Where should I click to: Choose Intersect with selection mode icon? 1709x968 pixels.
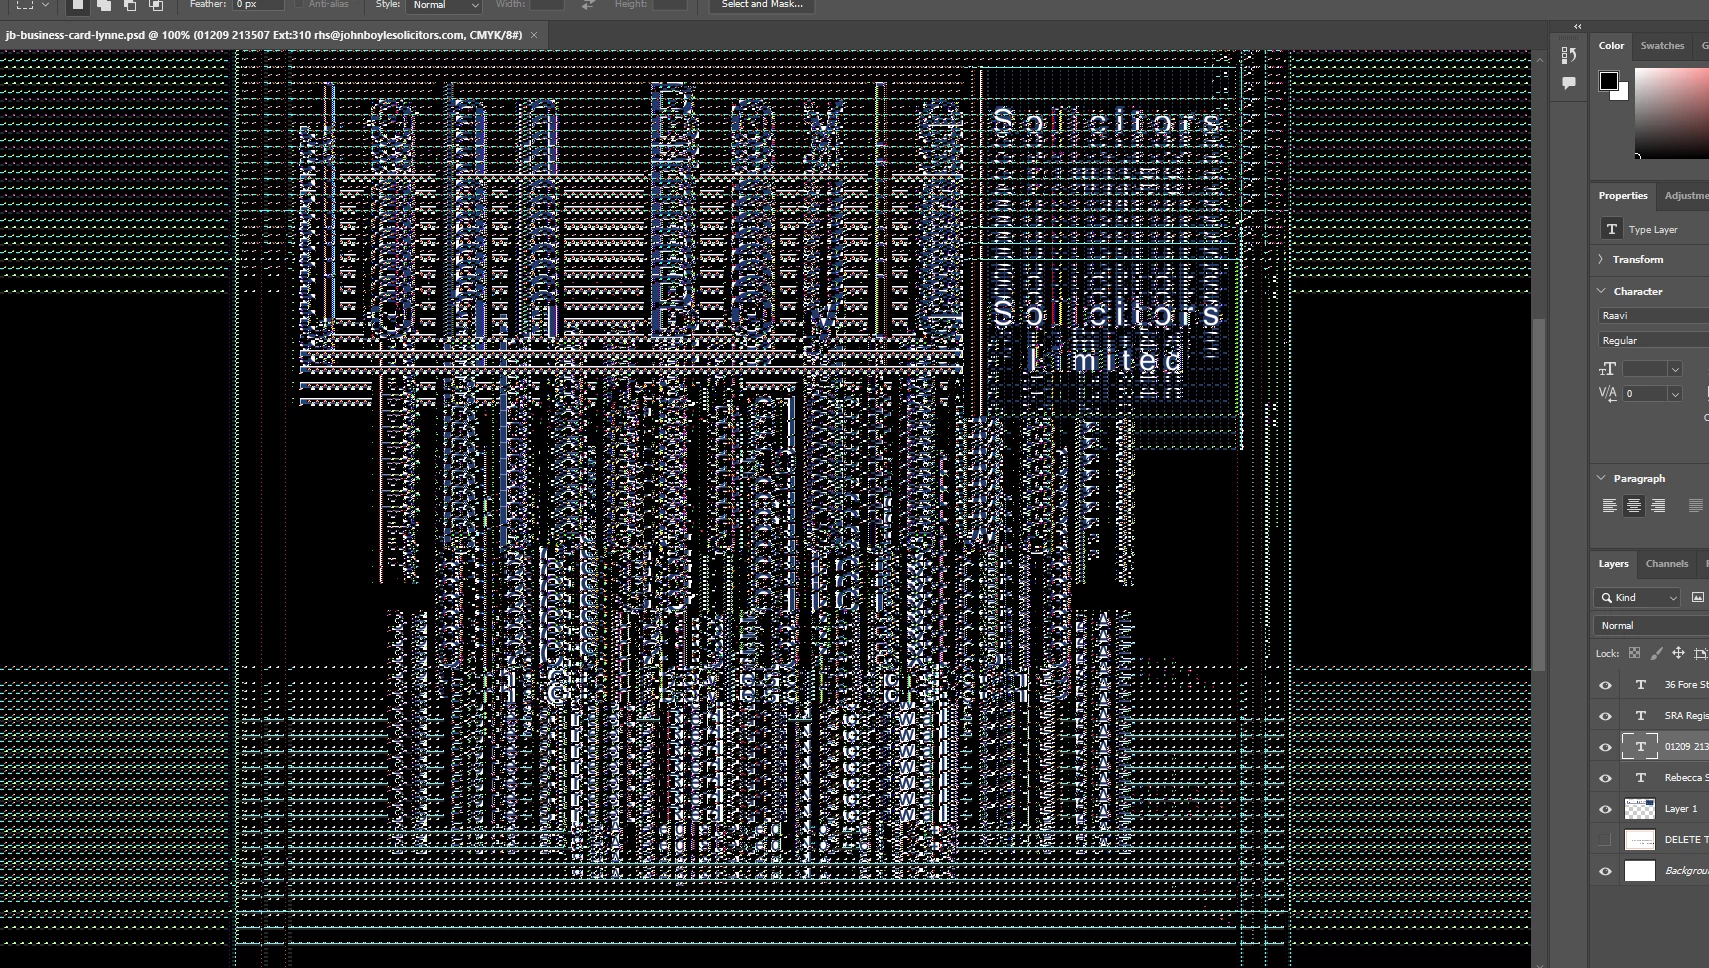coord(156,5)
